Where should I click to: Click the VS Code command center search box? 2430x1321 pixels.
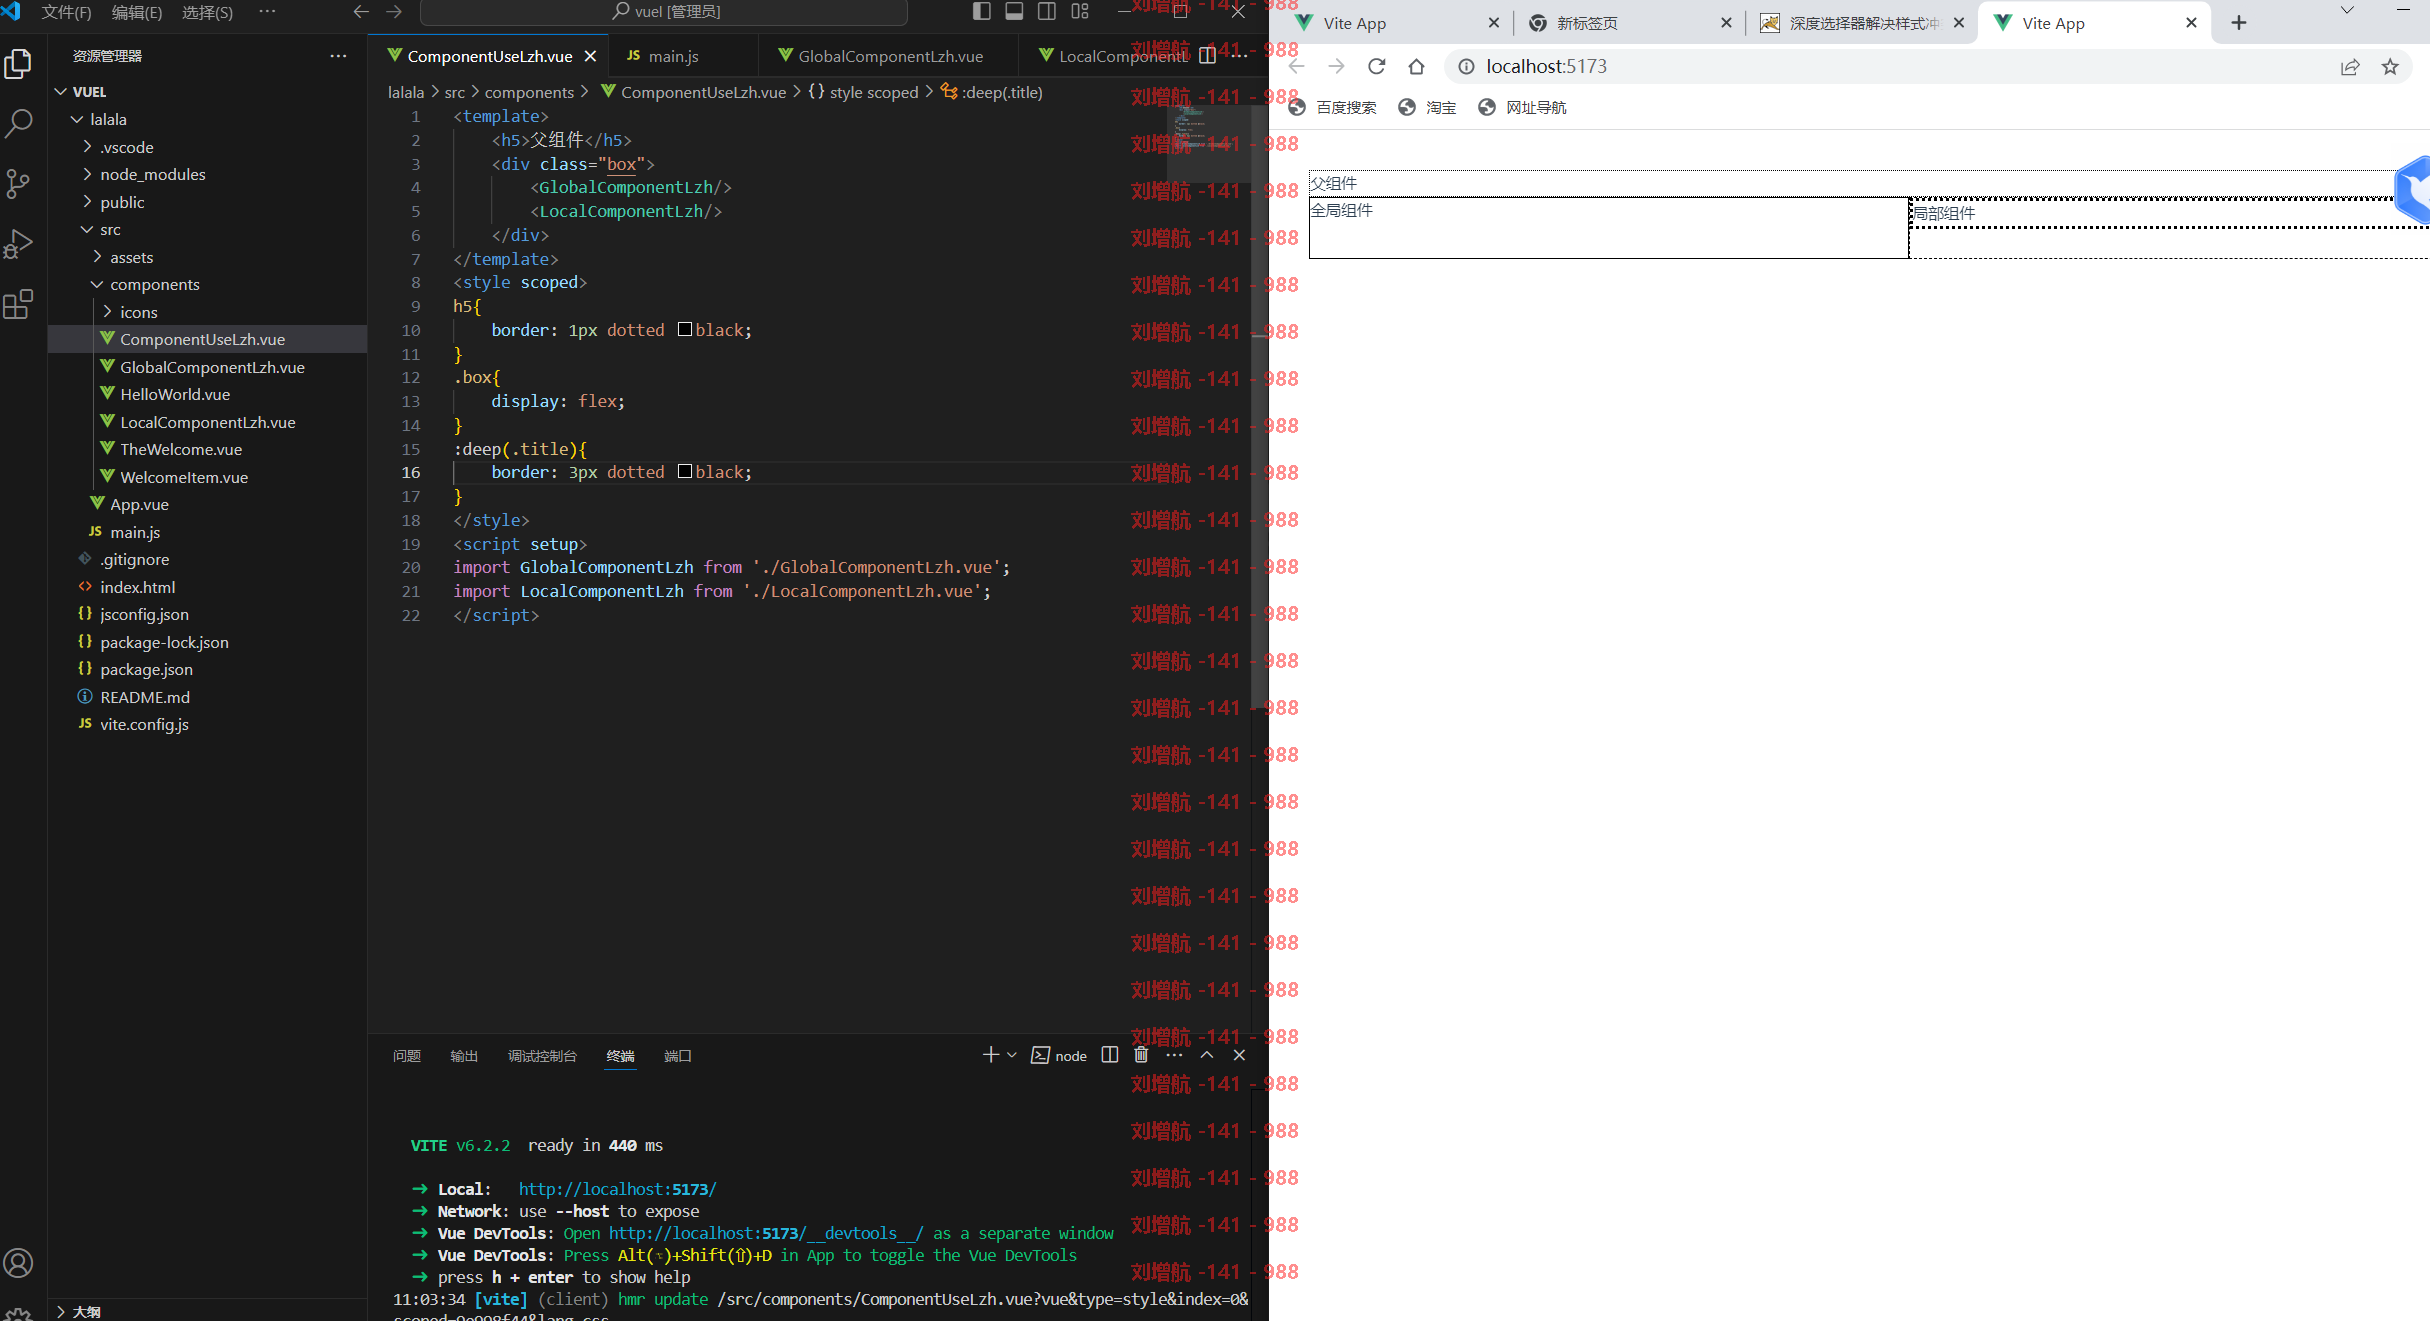tap(664, 12)
